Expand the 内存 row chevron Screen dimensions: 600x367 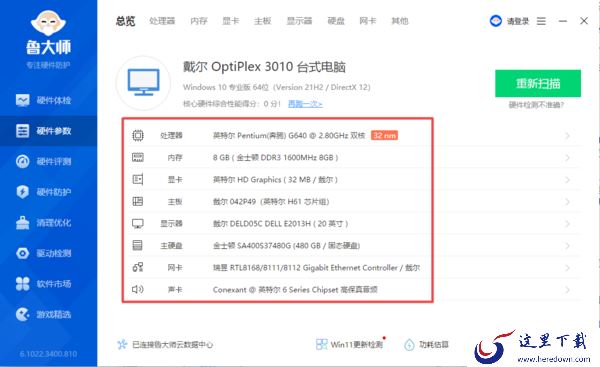tap(567, 158)
